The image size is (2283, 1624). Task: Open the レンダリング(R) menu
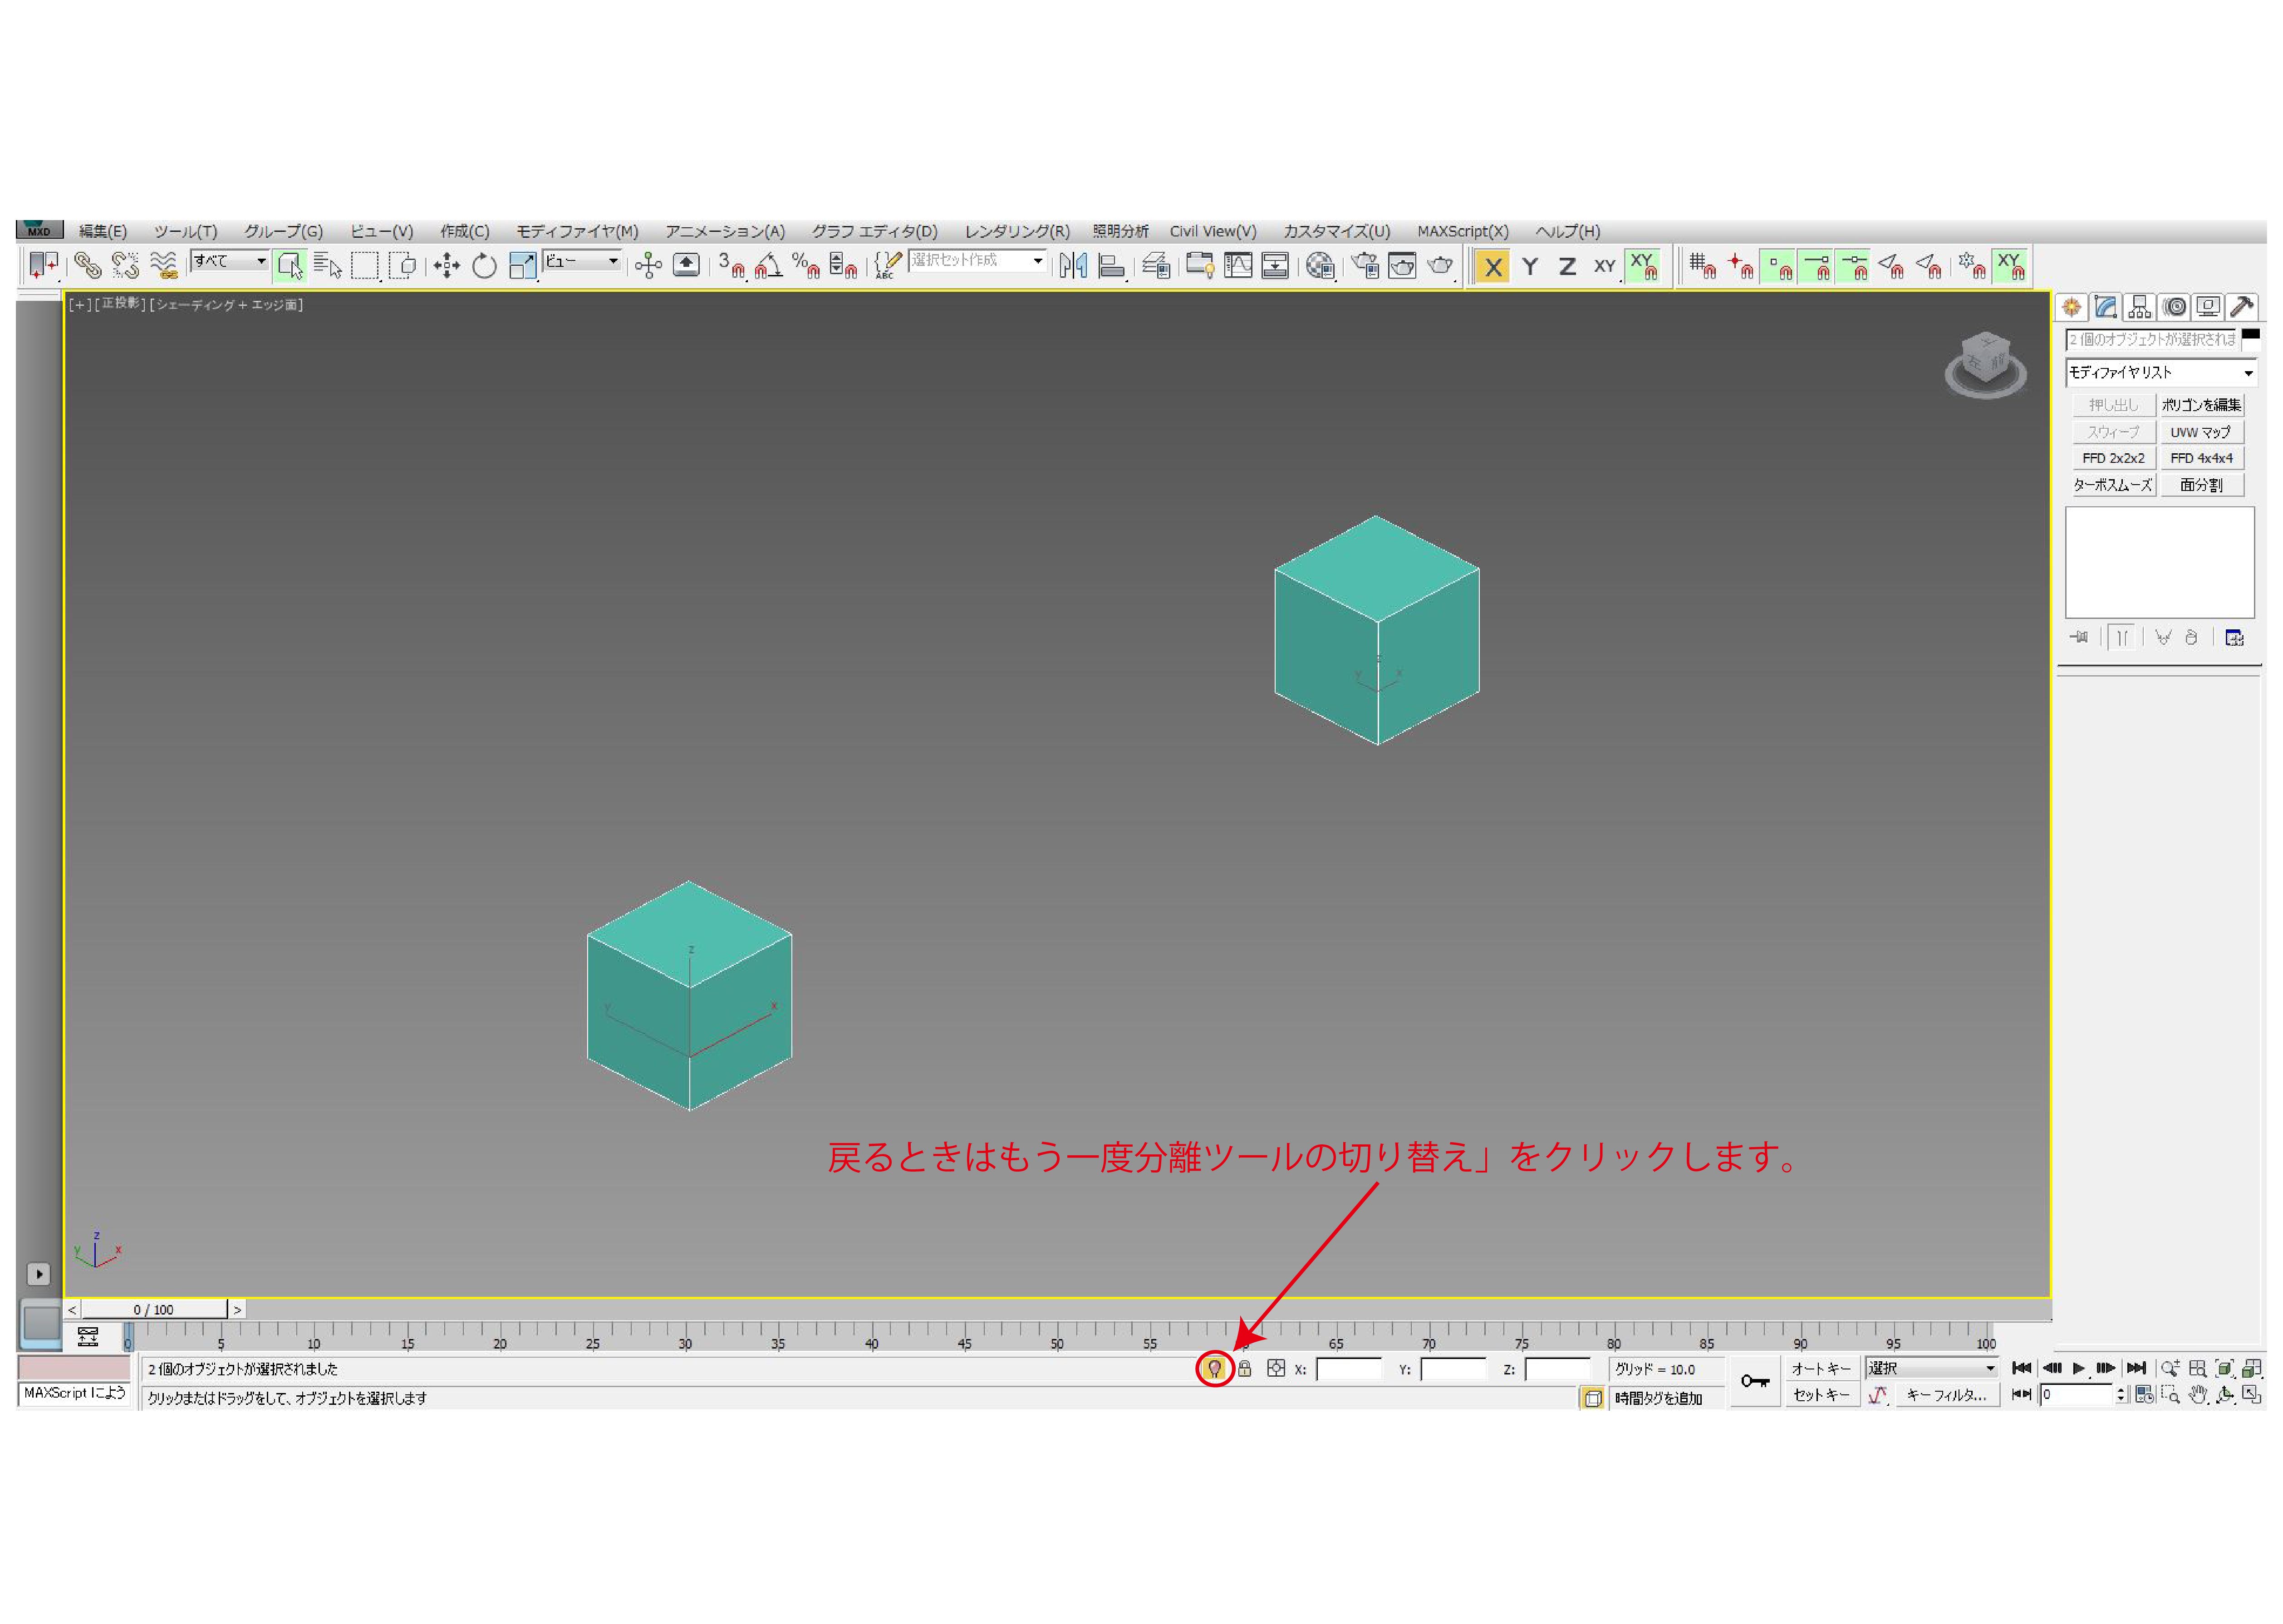(1016, 231)
